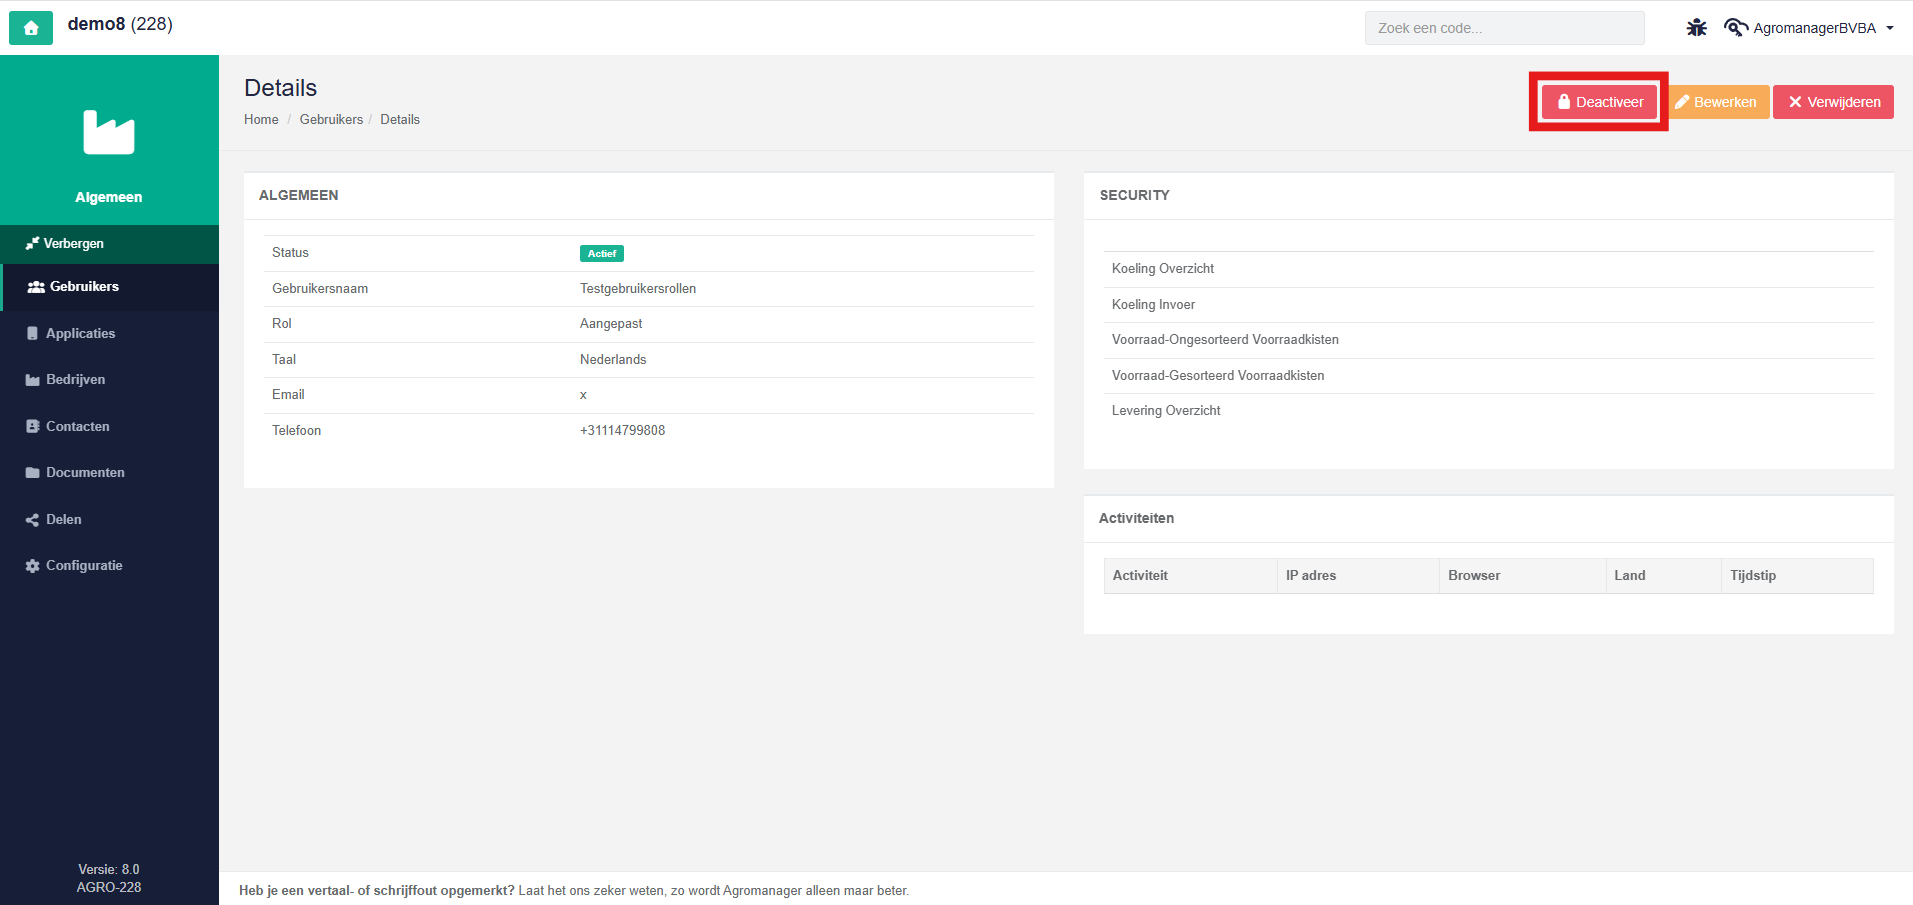Viewport: 1913px width, 905px height.
Task: Expand the AgromanagerBVBA account dropdown
Action: click(1823, 28)
